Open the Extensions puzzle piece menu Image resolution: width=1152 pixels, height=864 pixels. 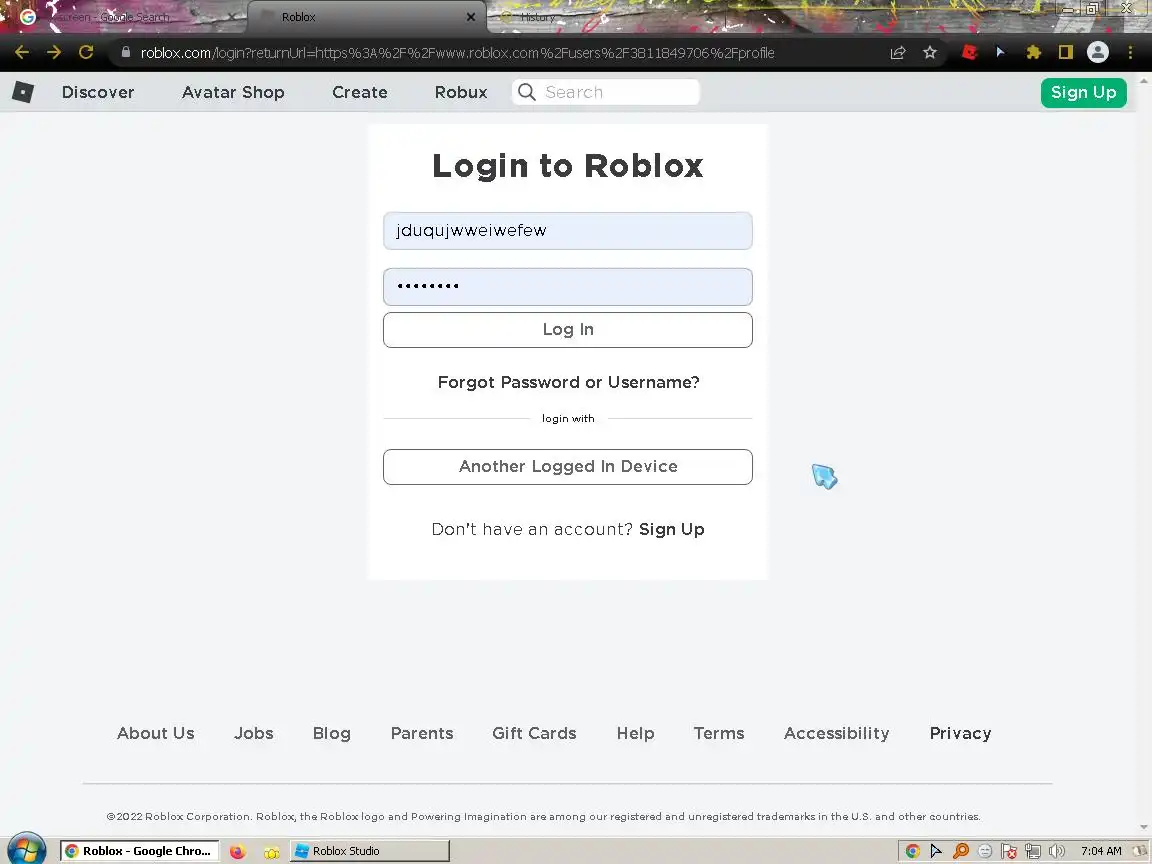point(1034,52)
